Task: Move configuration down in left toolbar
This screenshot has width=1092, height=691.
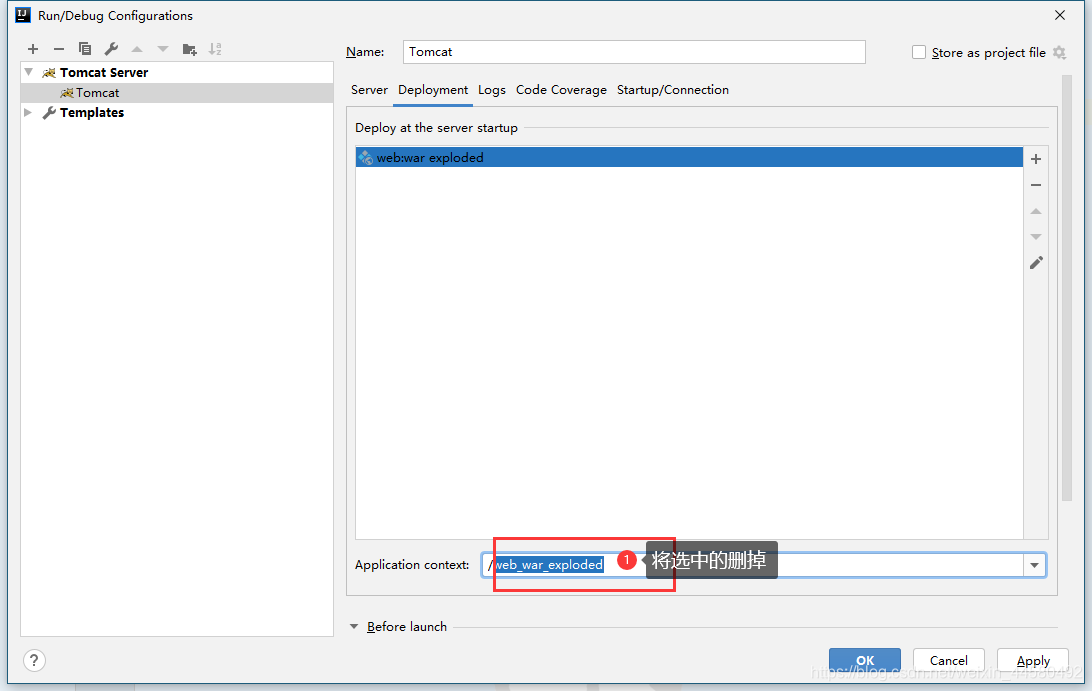Action: point(163,49)
